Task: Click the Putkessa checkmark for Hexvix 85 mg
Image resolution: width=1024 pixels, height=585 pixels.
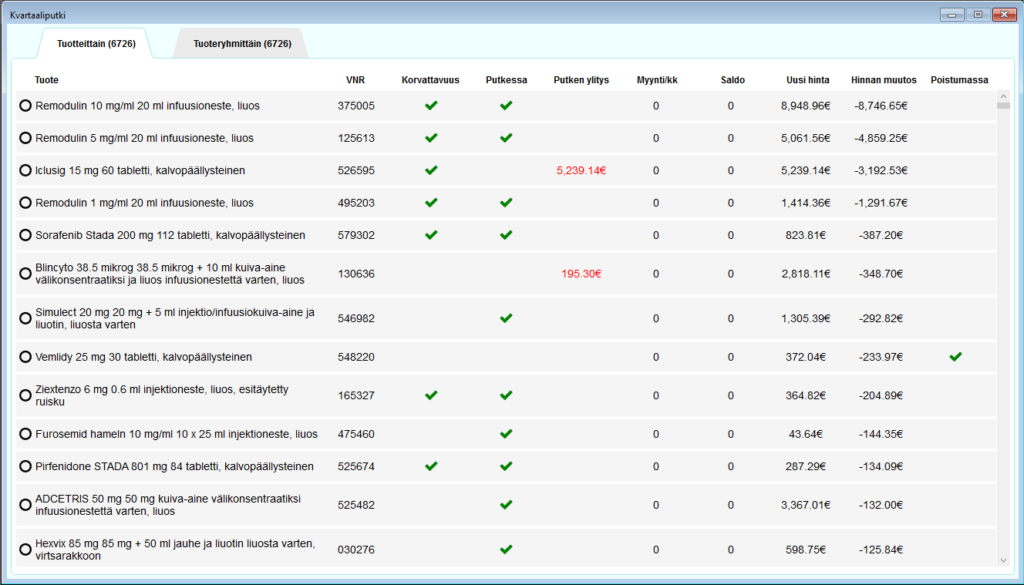Action: (506, 549)
